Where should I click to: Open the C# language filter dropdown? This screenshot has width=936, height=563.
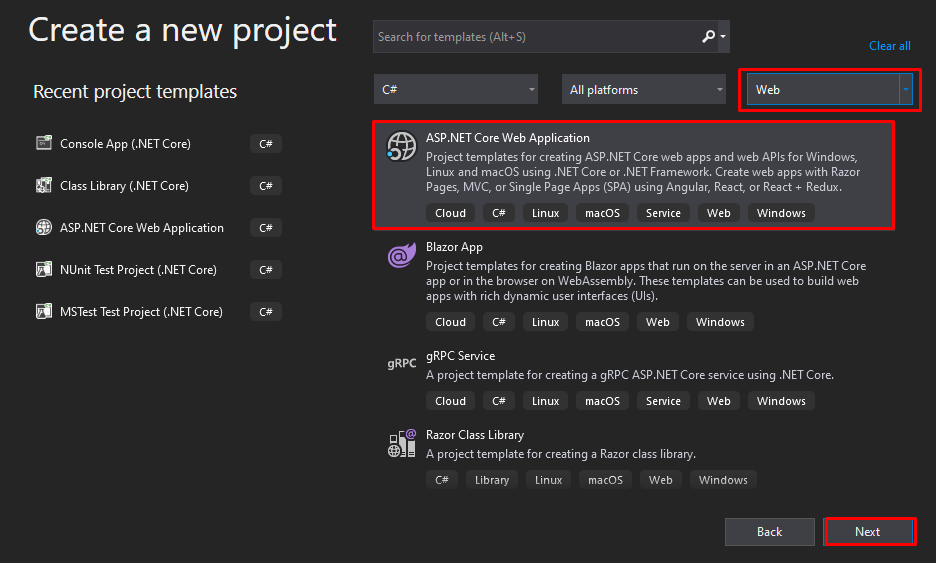click(x=456, y=90)
